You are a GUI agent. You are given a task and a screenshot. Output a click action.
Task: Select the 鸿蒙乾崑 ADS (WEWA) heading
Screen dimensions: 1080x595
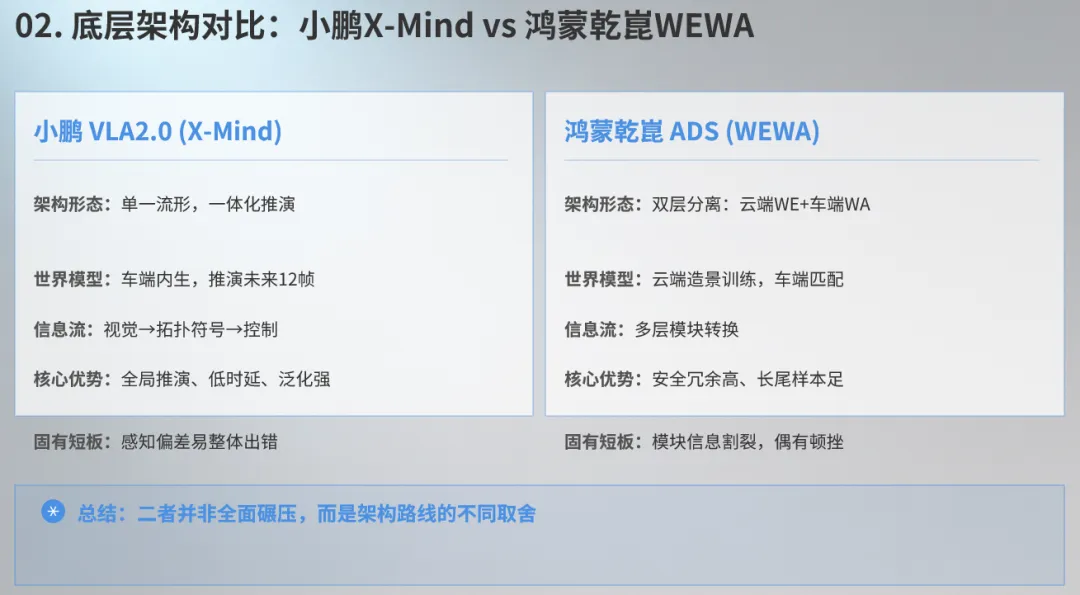692,131
